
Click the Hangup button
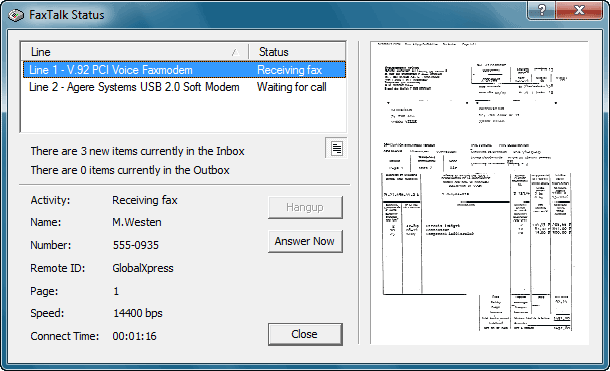pyautogui.click(x=305, y=207)
